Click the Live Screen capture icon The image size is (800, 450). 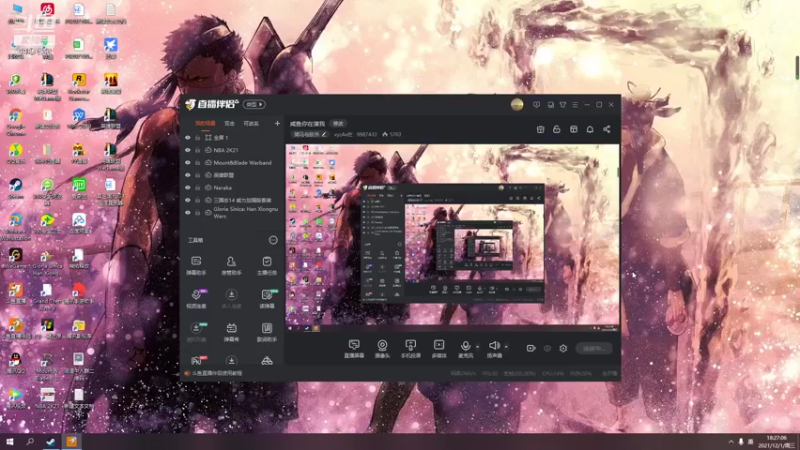tap(354, 348)
